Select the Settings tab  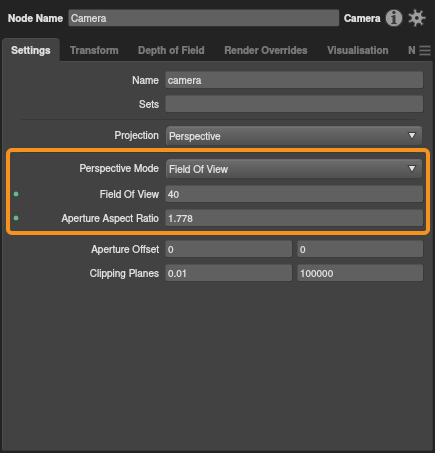tap(31, 50)
